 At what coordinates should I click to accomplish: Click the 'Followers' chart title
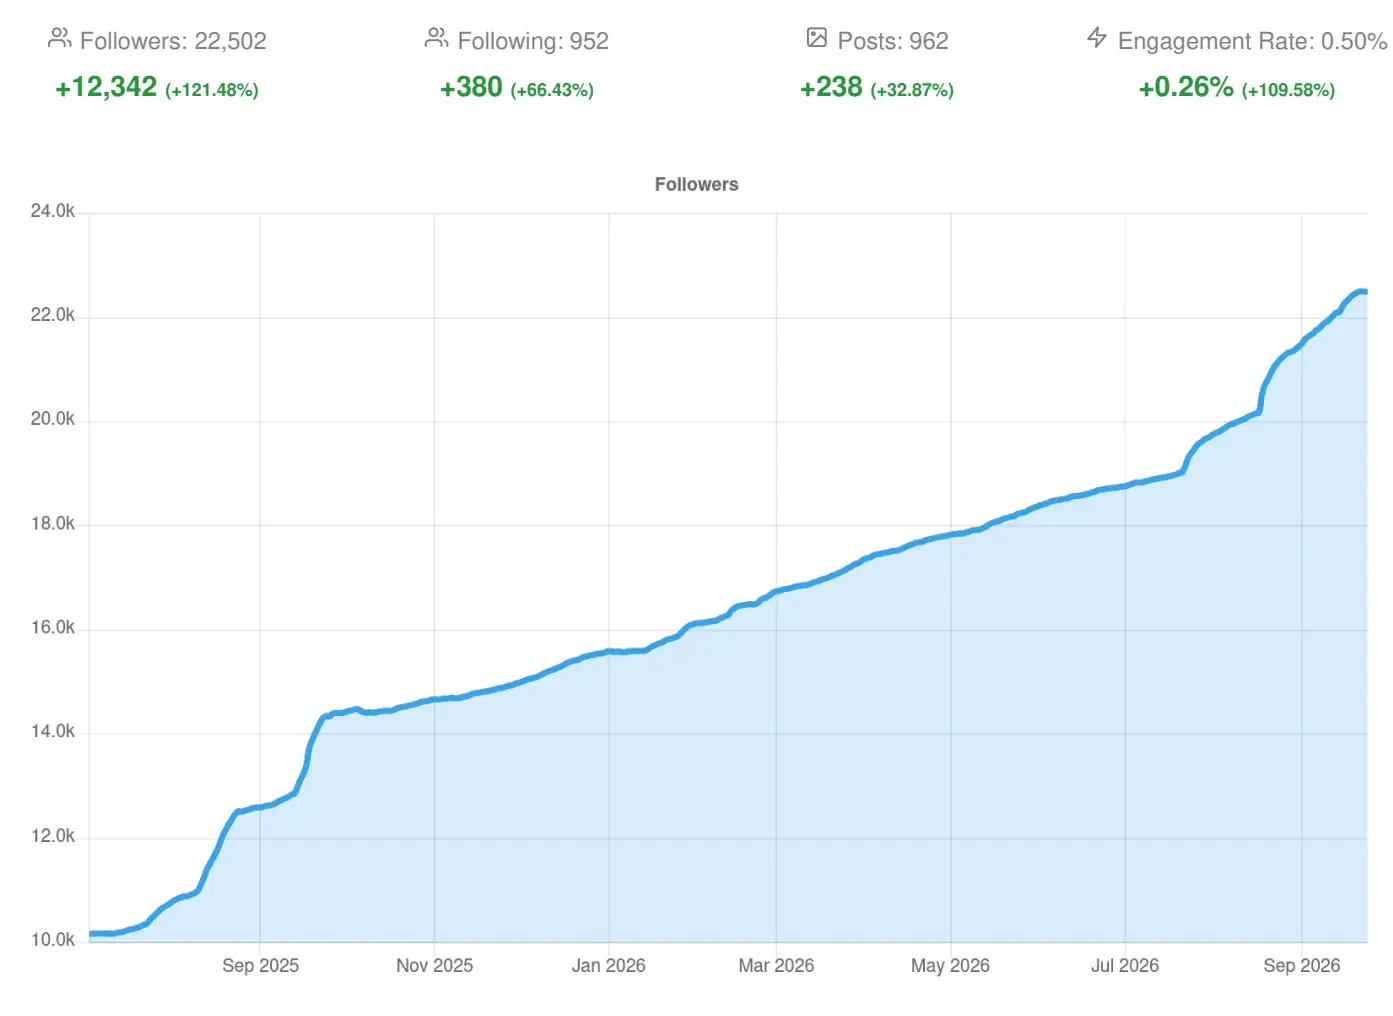click(x=697, y=184)
